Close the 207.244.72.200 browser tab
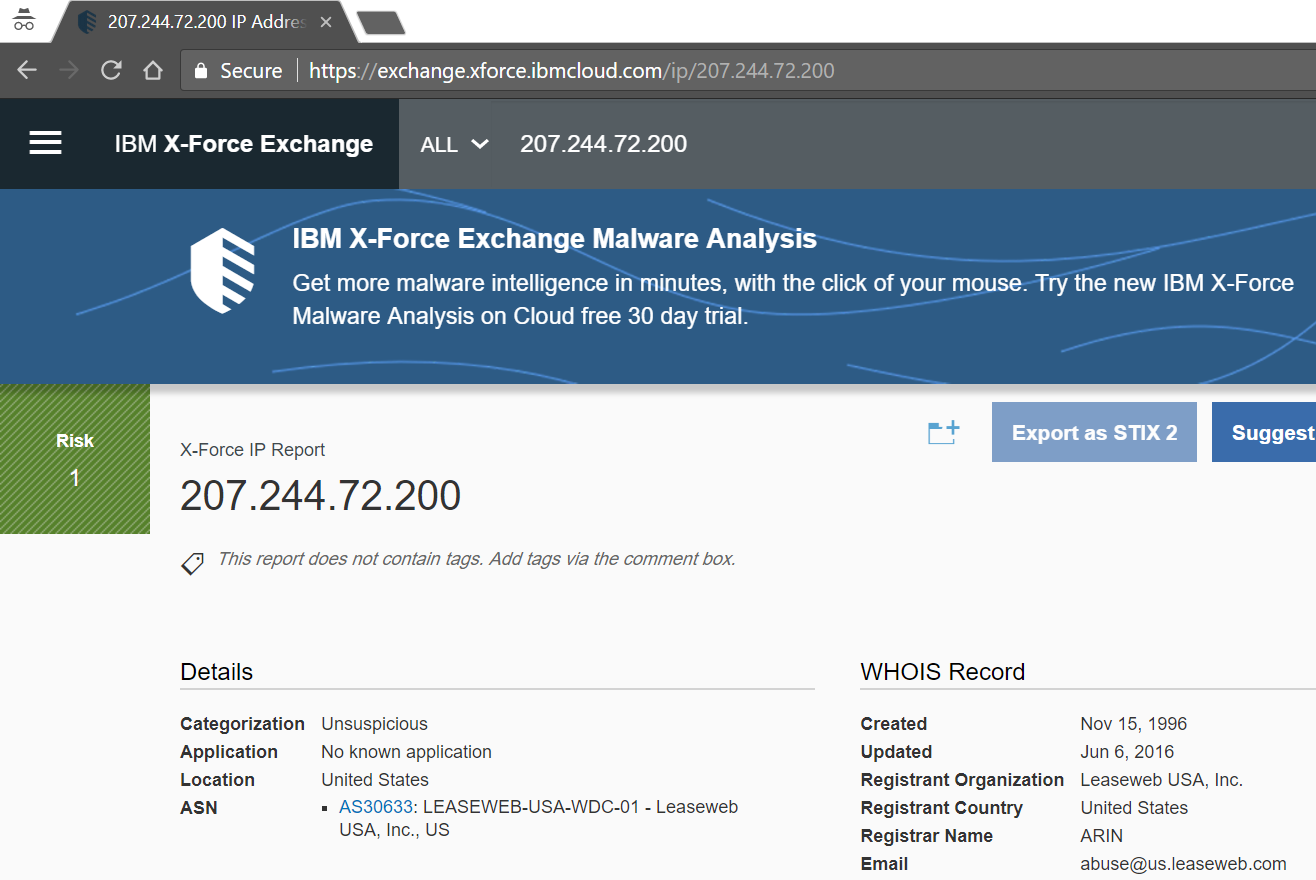 click(326, 22)
